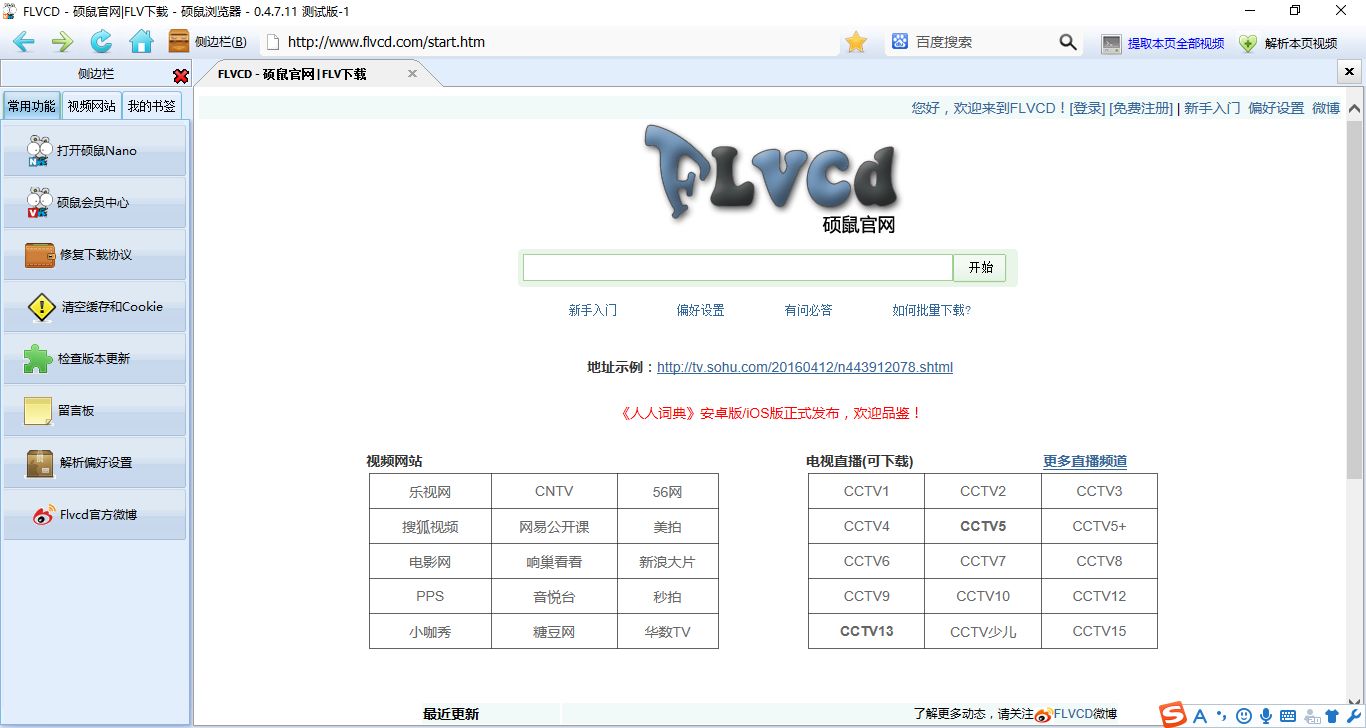Open the CCTV1 live channel
1366x728 pixels.
click(x=866, y=491)
